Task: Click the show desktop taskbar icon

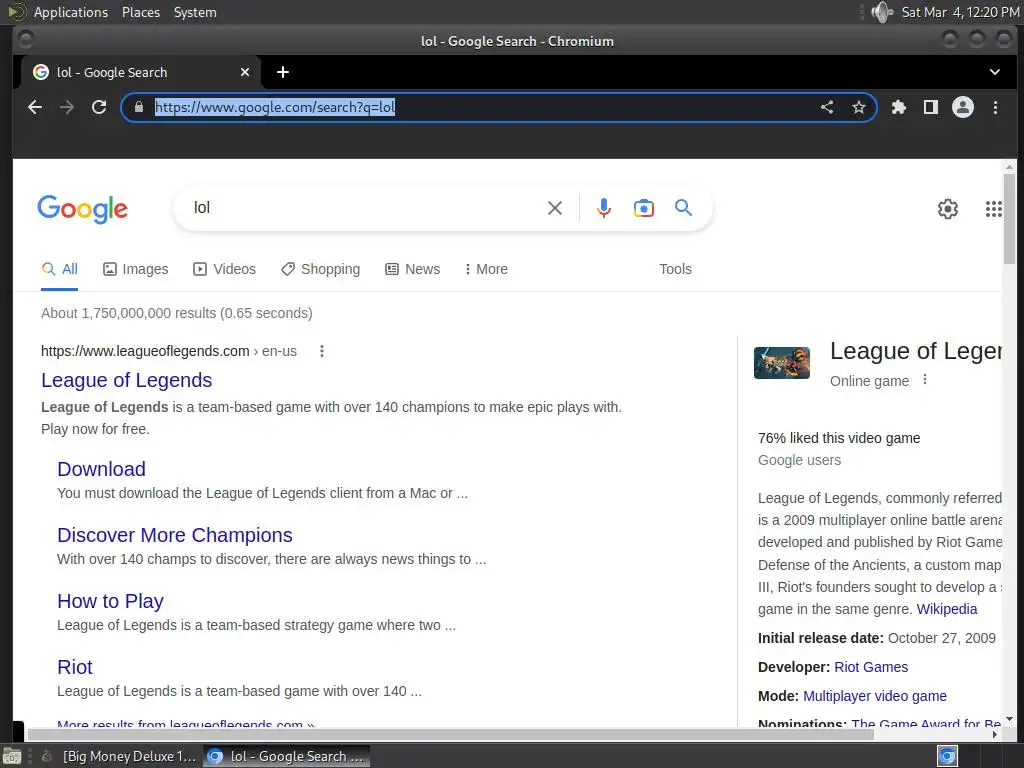Action: point(12,756)
